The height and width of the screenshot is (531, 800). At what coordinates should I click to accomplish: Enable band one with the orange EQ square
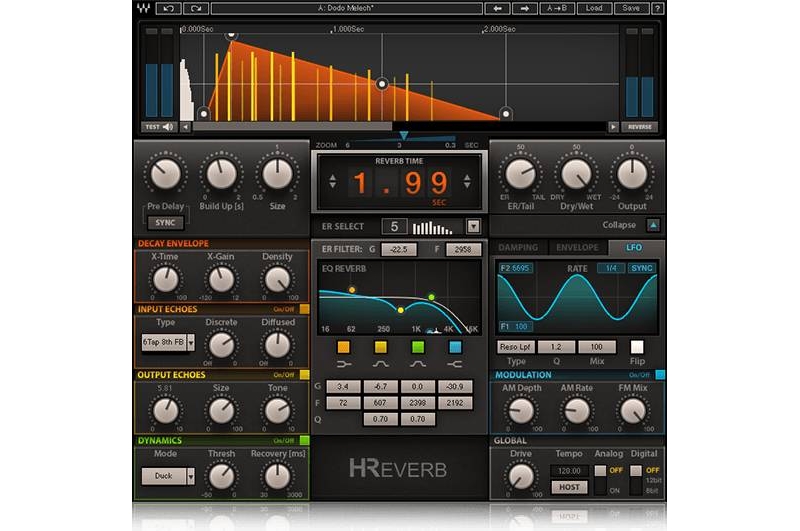[344, 347]
